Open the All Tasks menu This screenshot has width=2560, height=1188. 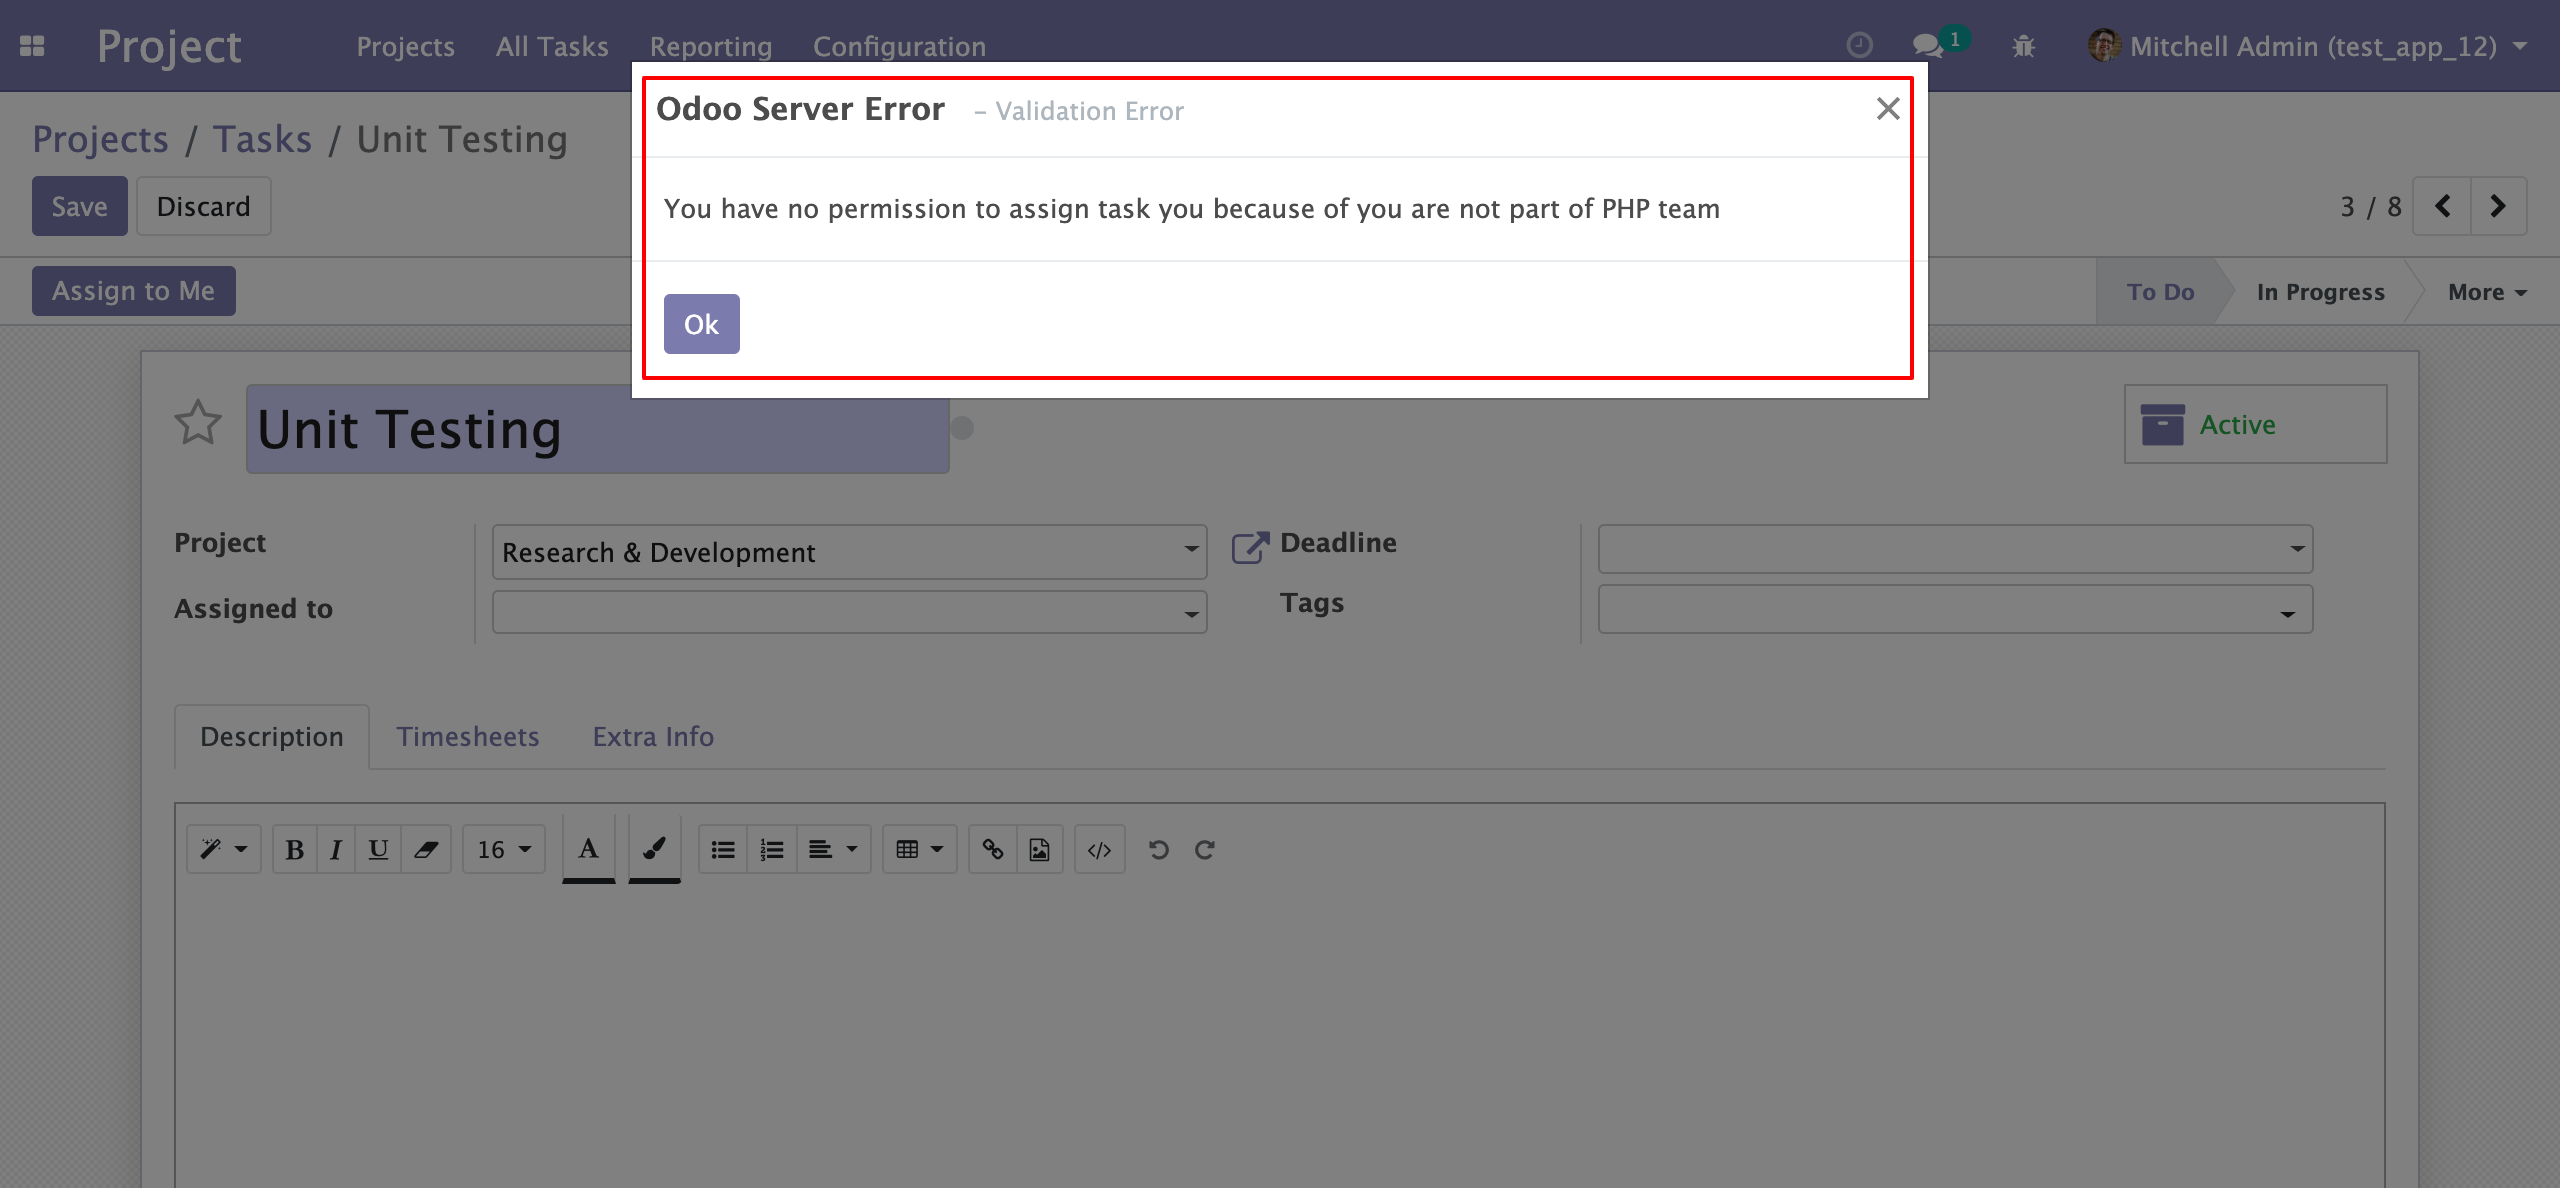pyautogui.click(x=552, y=46)
